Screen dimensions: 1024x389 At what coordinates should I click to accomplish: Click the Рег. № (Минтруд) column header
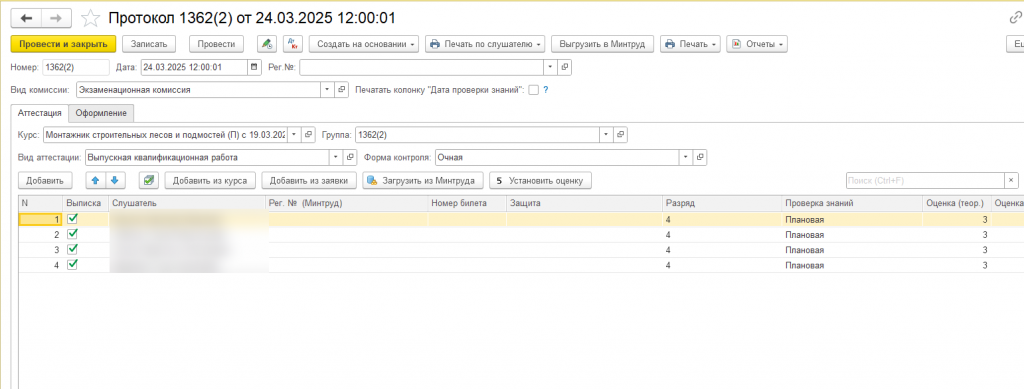[347, 204]
